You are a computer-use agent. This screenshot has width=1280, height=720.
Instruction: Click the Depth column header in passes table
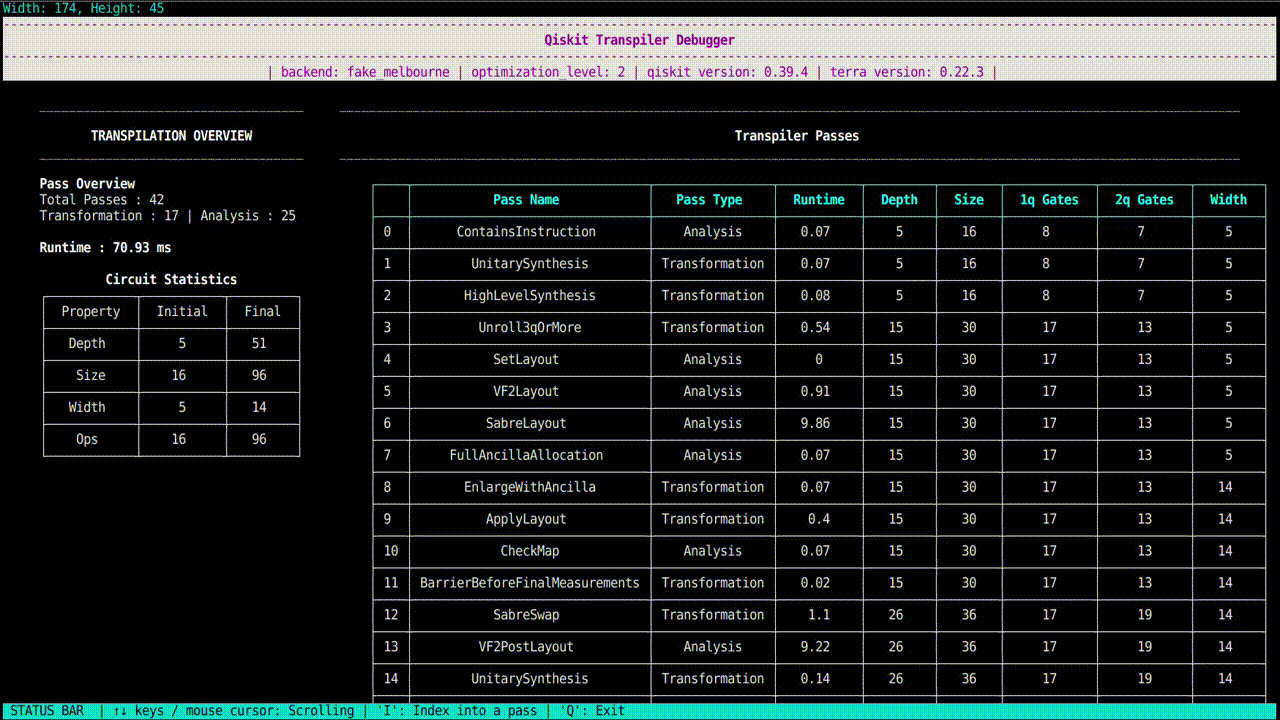899,200
